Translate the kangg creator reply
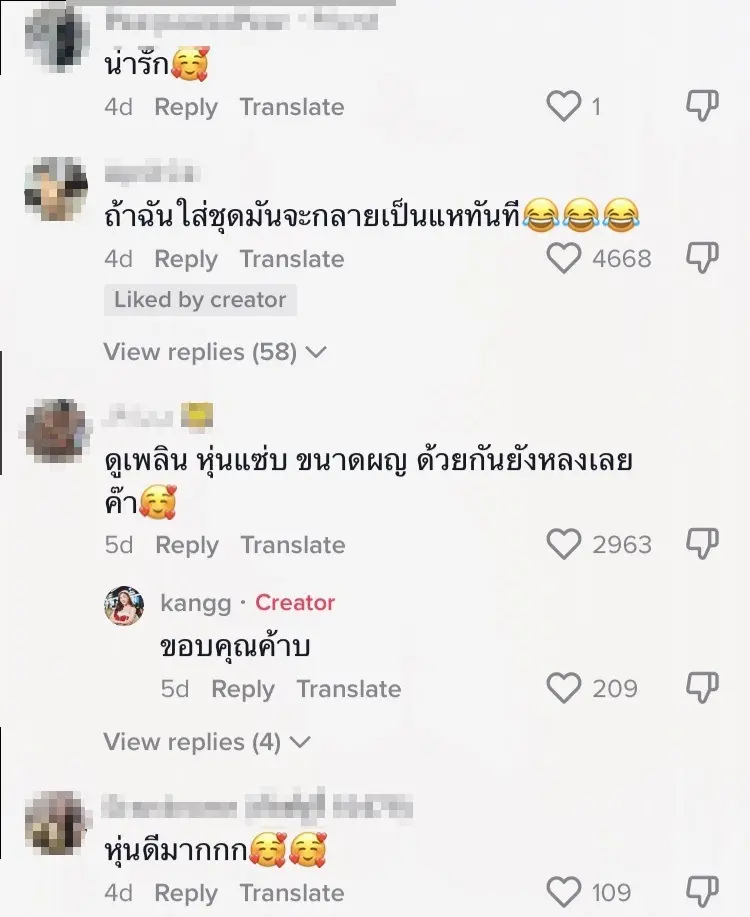The width and height of the screenshot is (750, 917). click(x=348, y=689)
